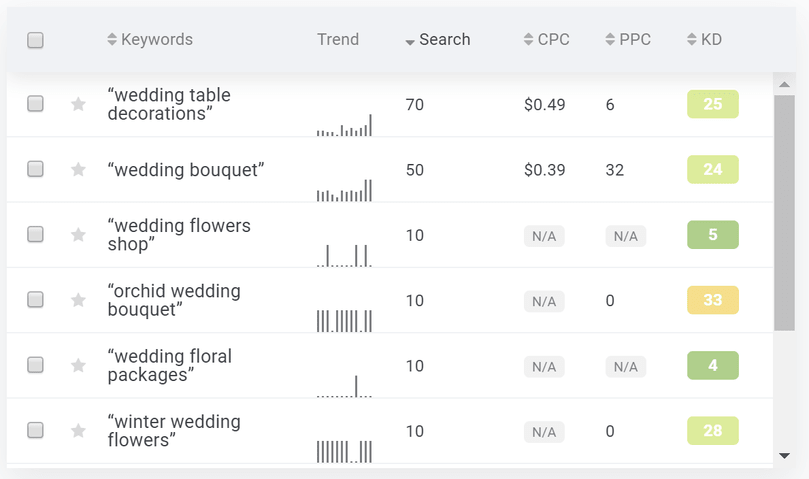Open trend chart for "wedding bouquet"

coord(344,190)
